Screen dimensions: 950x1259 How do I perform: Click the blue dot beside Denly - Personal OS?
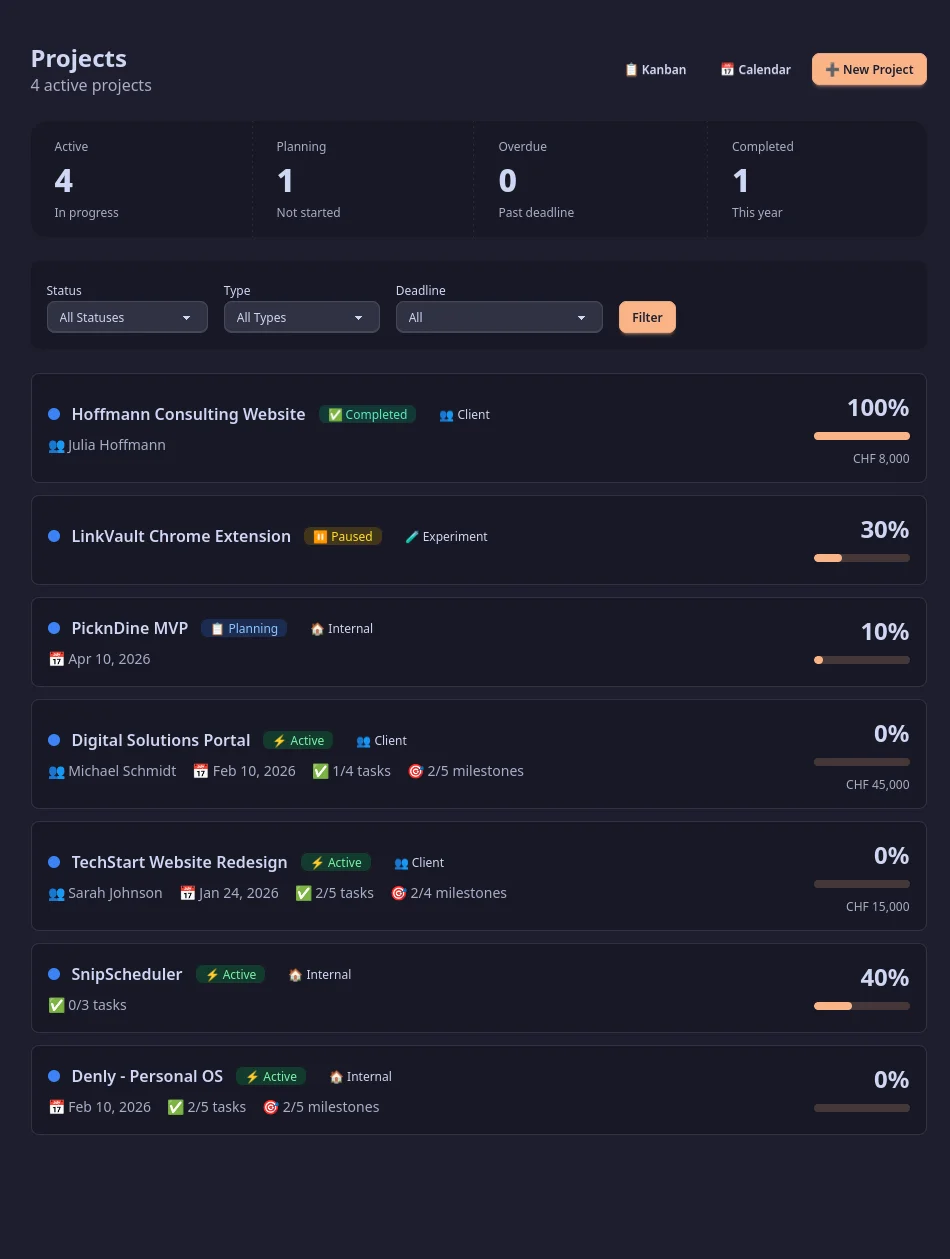pos(54,1076)
